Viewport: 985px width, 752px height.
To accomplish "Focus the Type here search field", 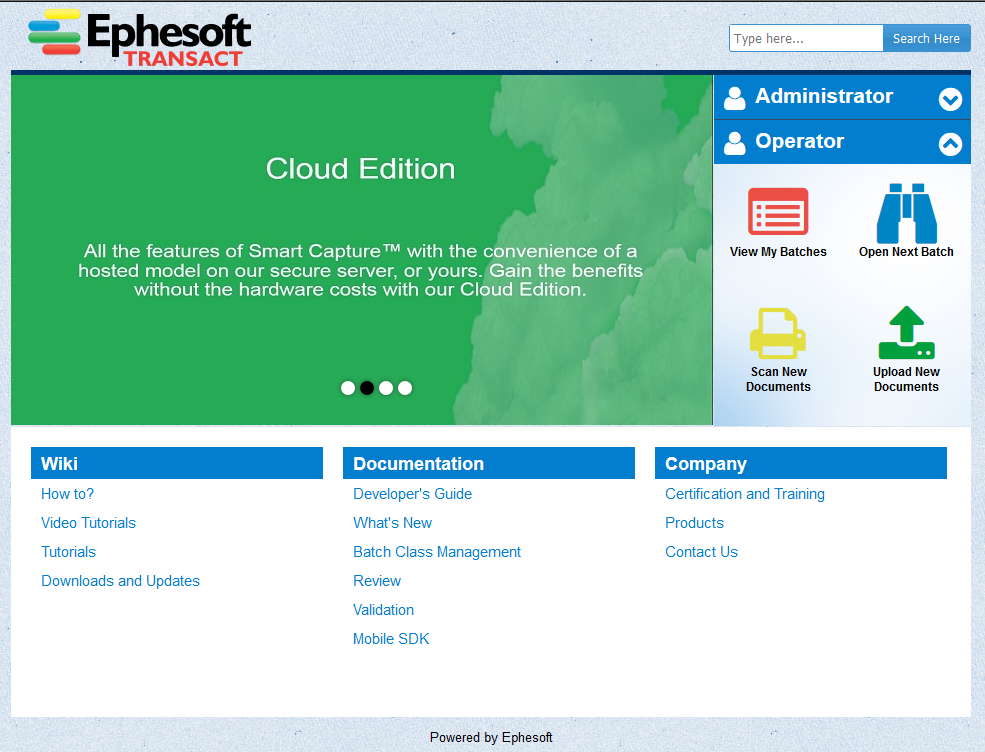I will point(806,38).
